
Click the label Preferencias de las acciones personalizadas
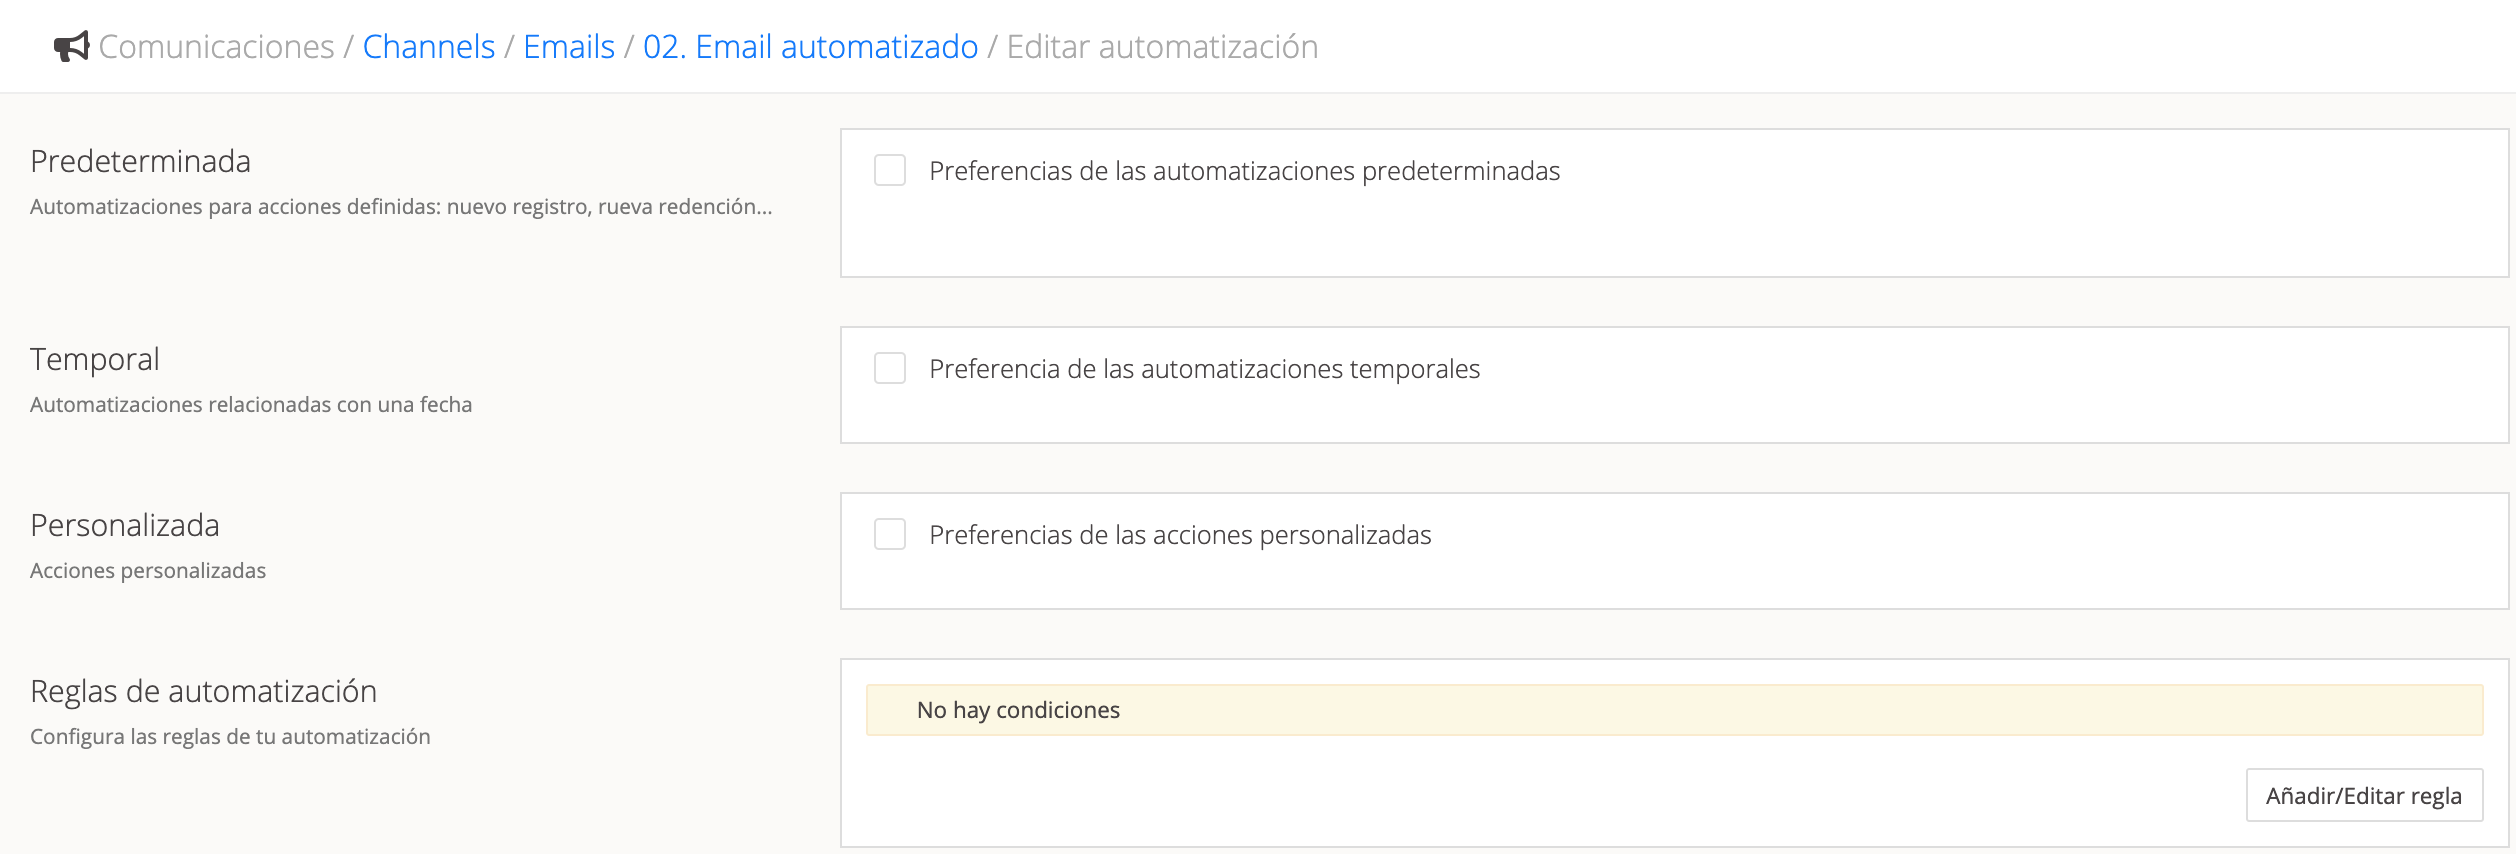click(1180, 535)
